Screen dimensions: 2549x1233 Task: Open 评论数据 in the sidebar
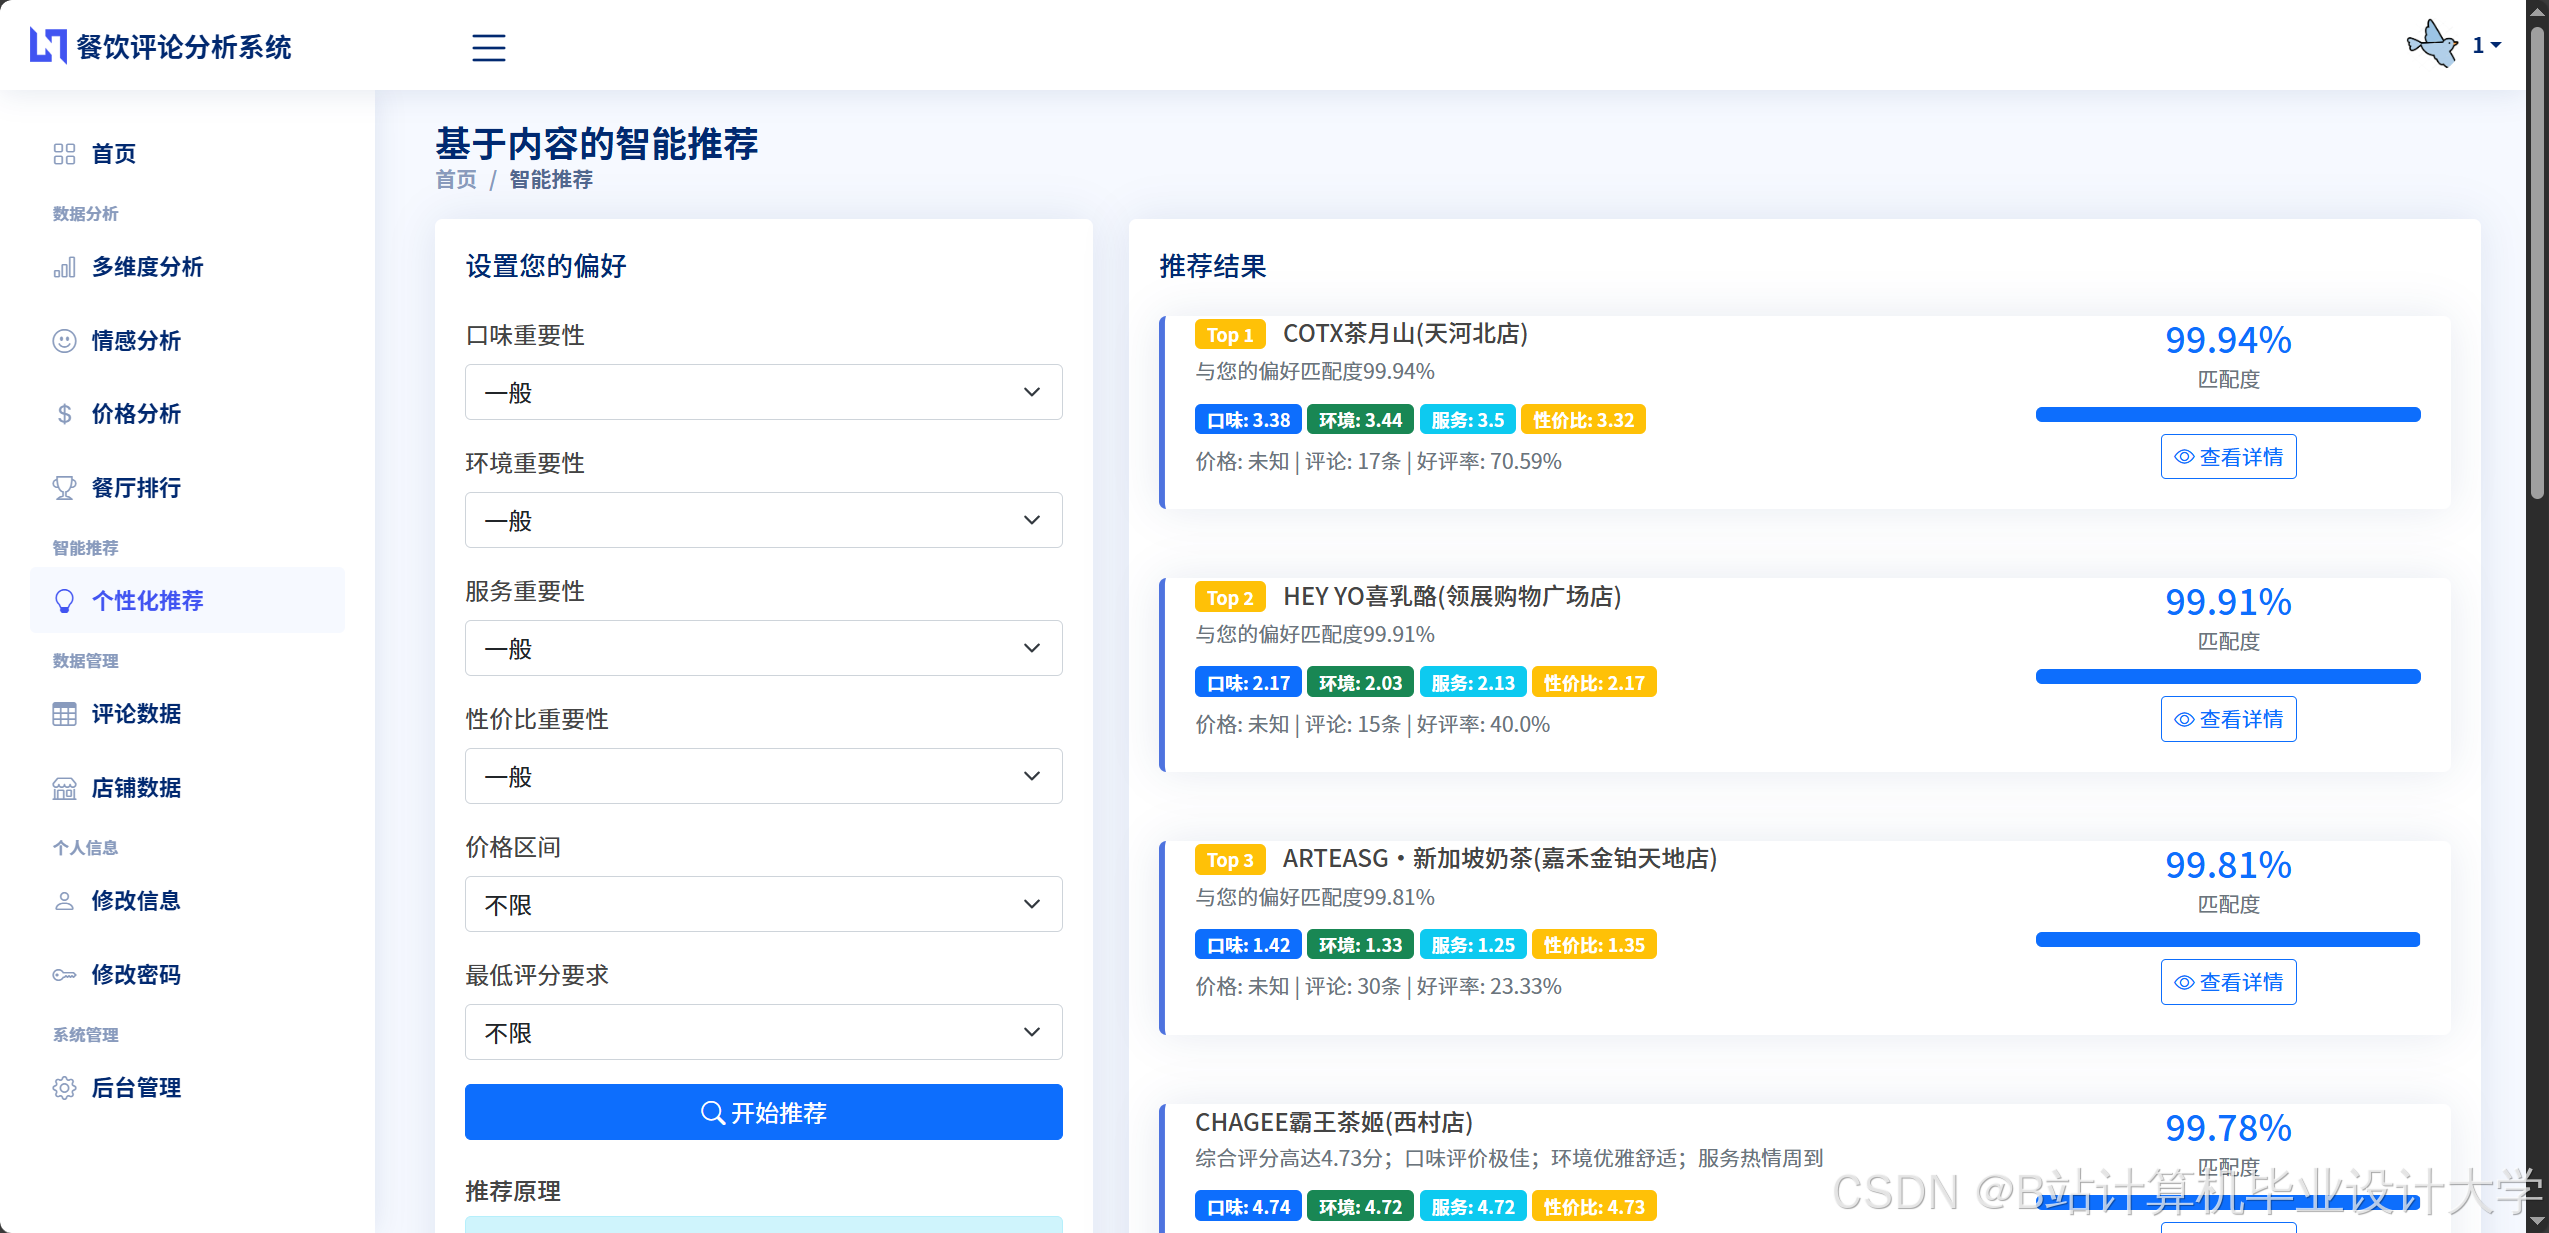point(136,714)
